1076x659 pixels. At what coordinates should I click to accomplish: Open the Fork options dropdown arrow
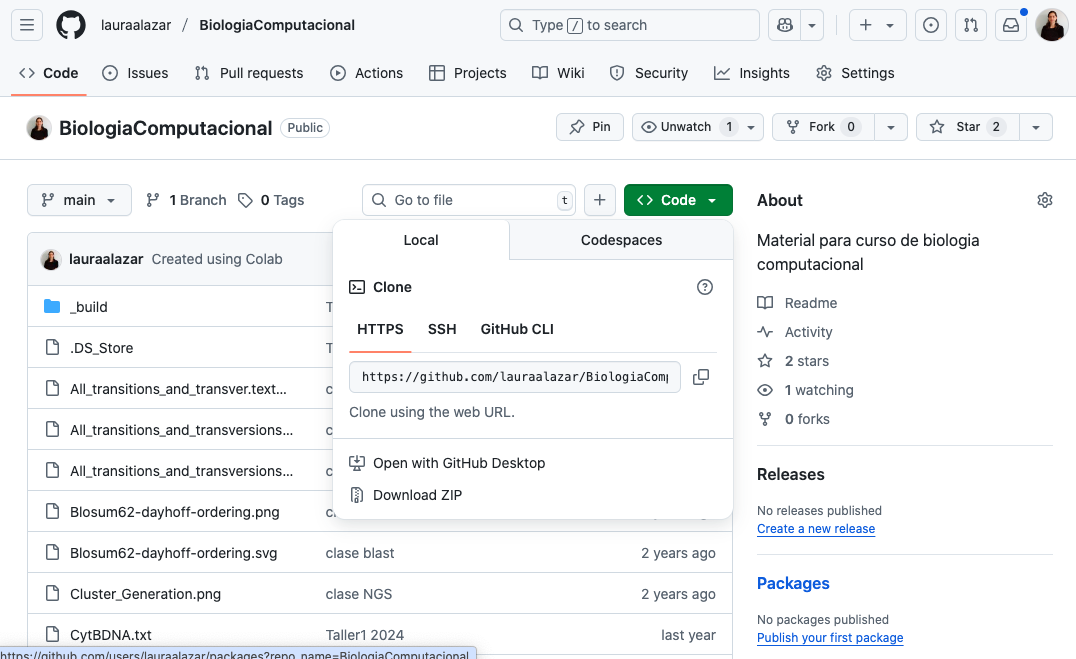(891, 127)
